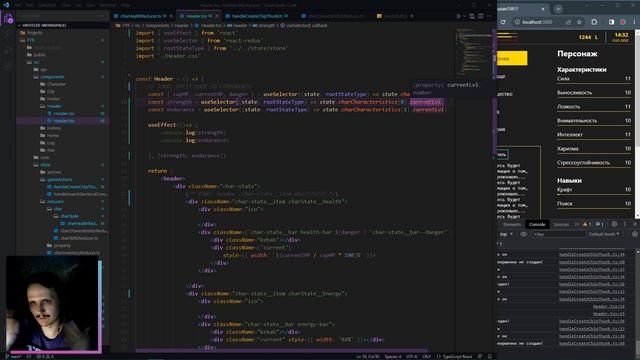Open a new browser tab

pyautogui.click(x=558, y=9)
